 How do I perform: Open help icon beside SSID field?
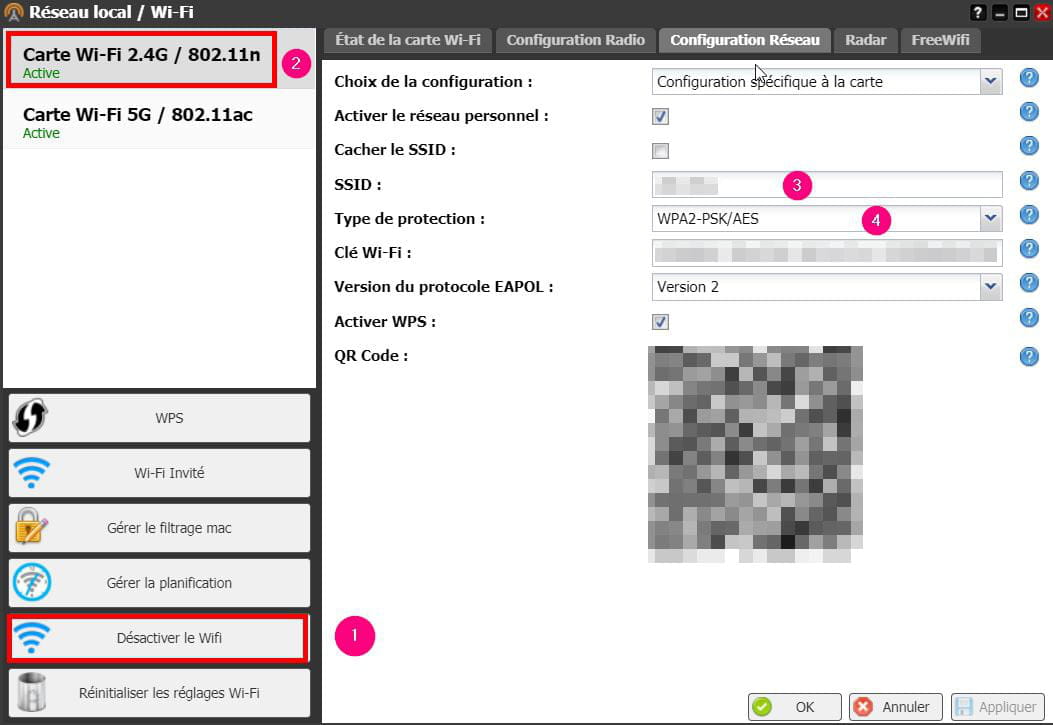click(x=1029, y=180)
